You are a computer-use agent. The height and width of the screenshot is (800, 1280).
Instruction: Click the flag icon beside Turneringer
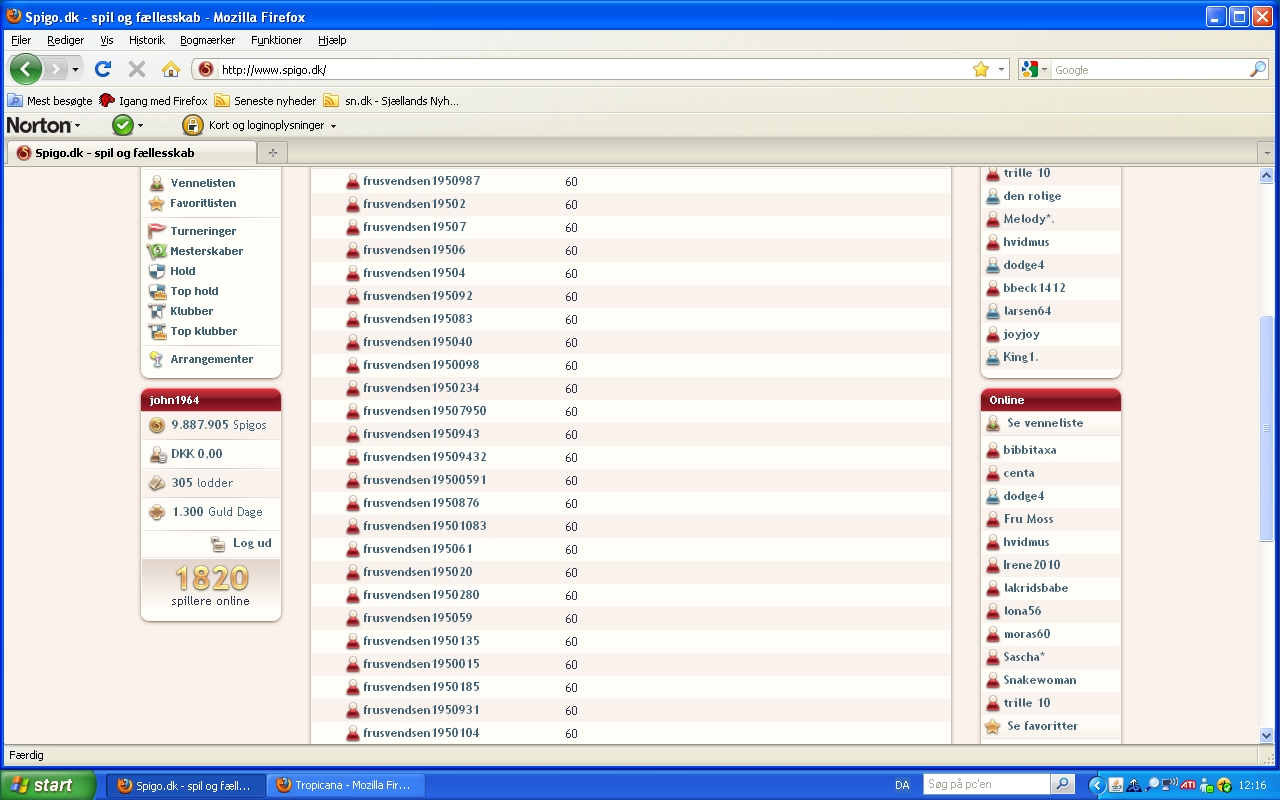pyautogui.click(x=157, y=231)
